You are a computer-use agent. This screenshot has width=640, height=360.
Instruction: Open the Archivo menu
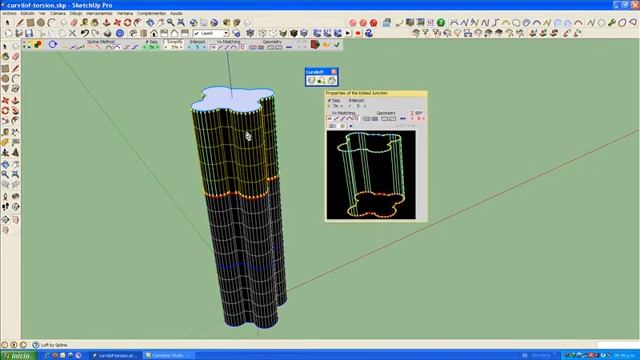tap(9, 13)
